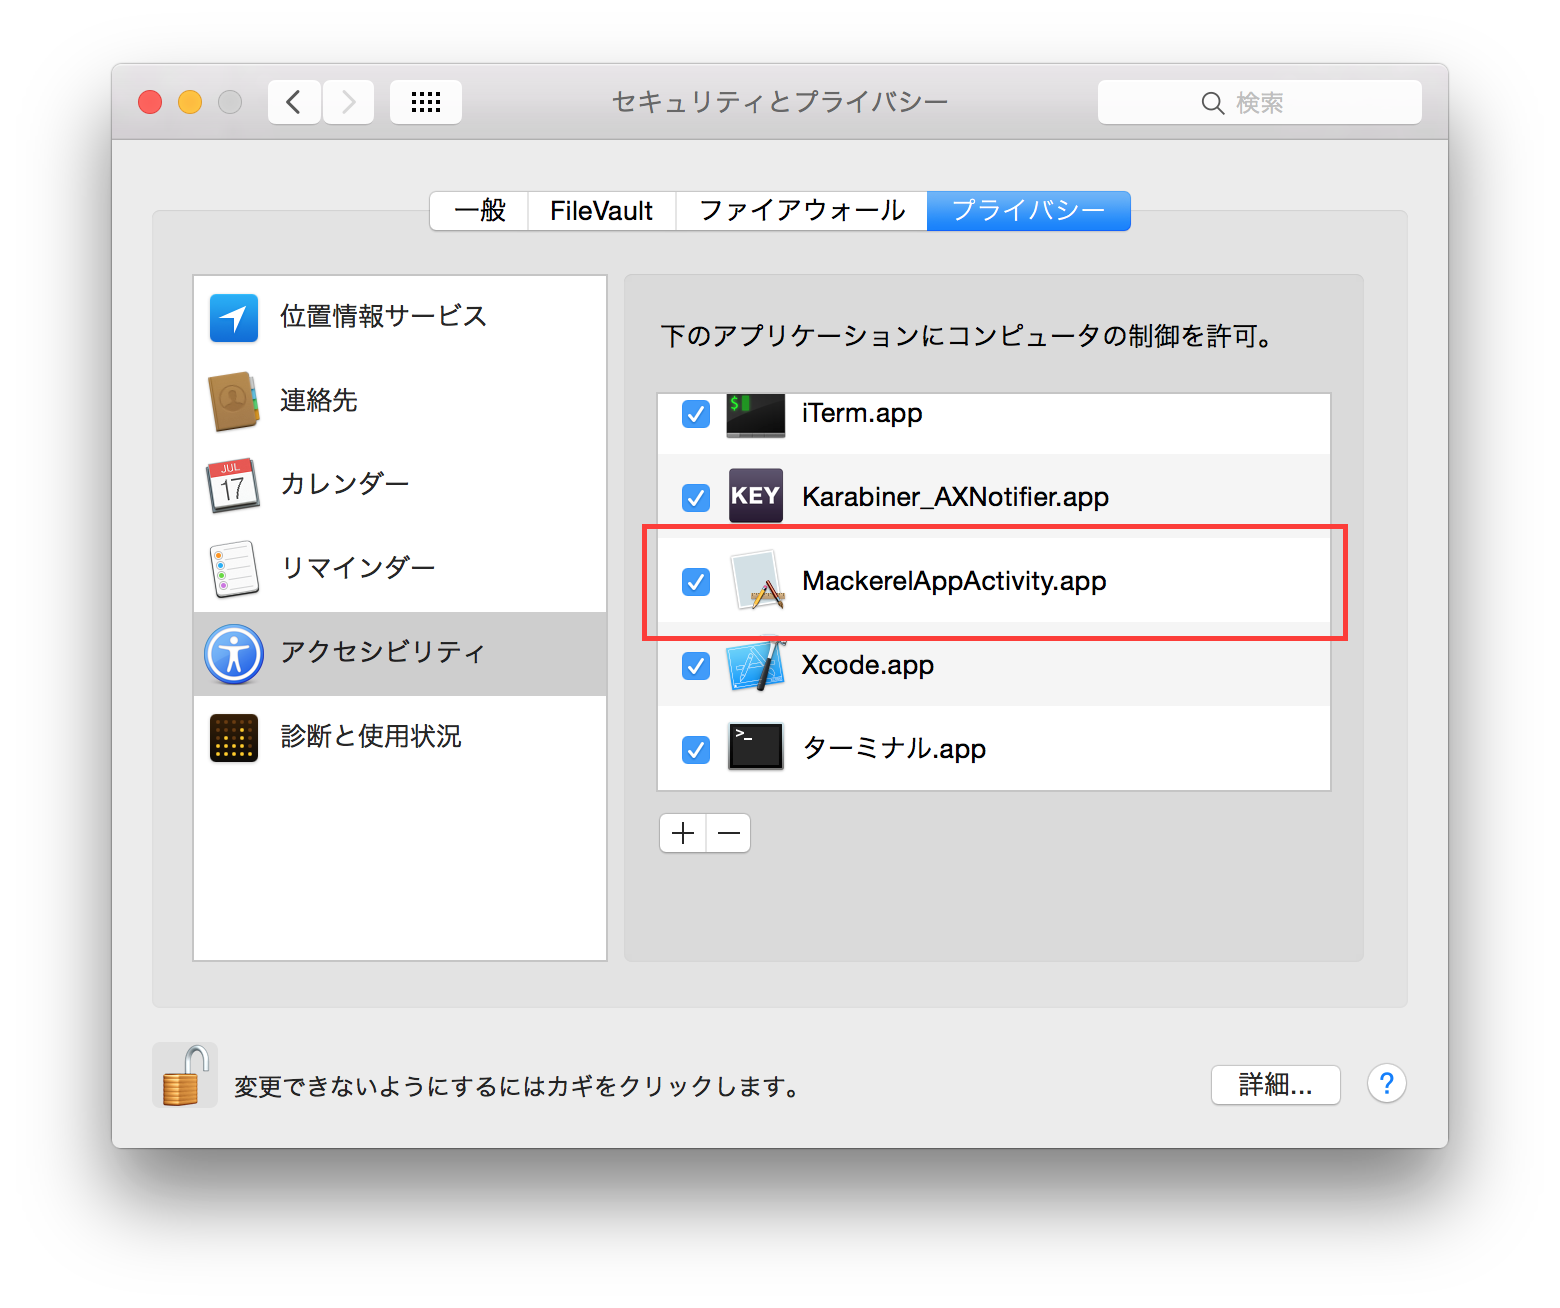Show all preferences with grid icon
1560x1308 pixels.
point(426,102)
